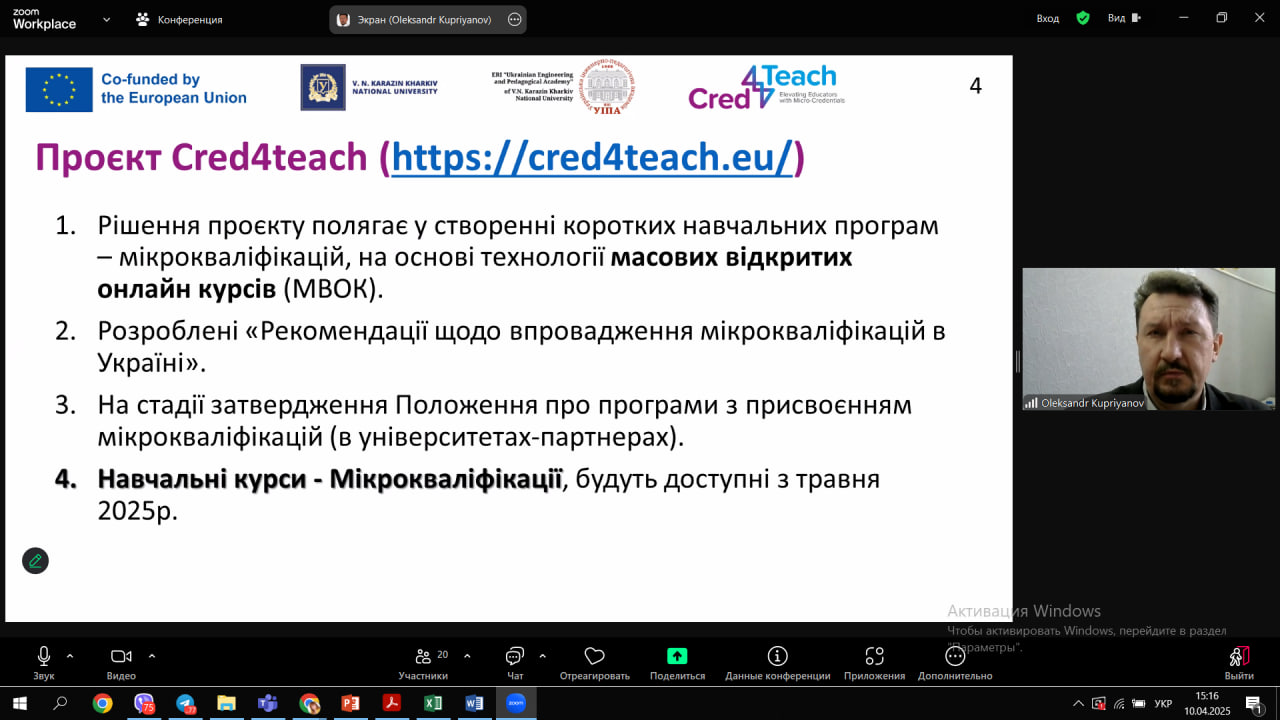Open the Дополнительно more options menu
Image resolution: width=1280 pixels, height=720 pixels.
(x=955, y=663)
